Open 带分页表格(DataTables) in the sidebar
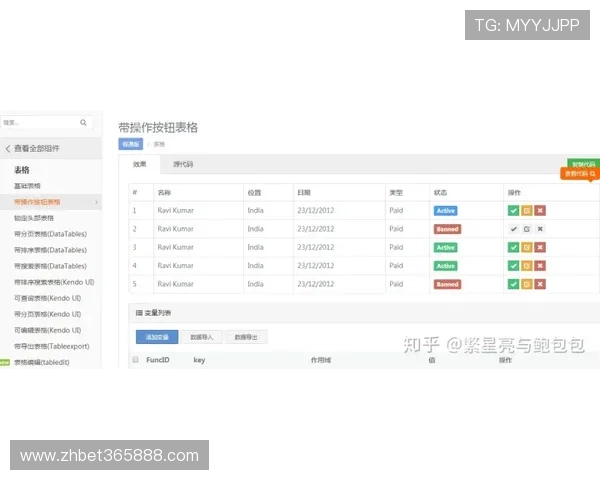This screenshot has width=600, height=480. 51,234
